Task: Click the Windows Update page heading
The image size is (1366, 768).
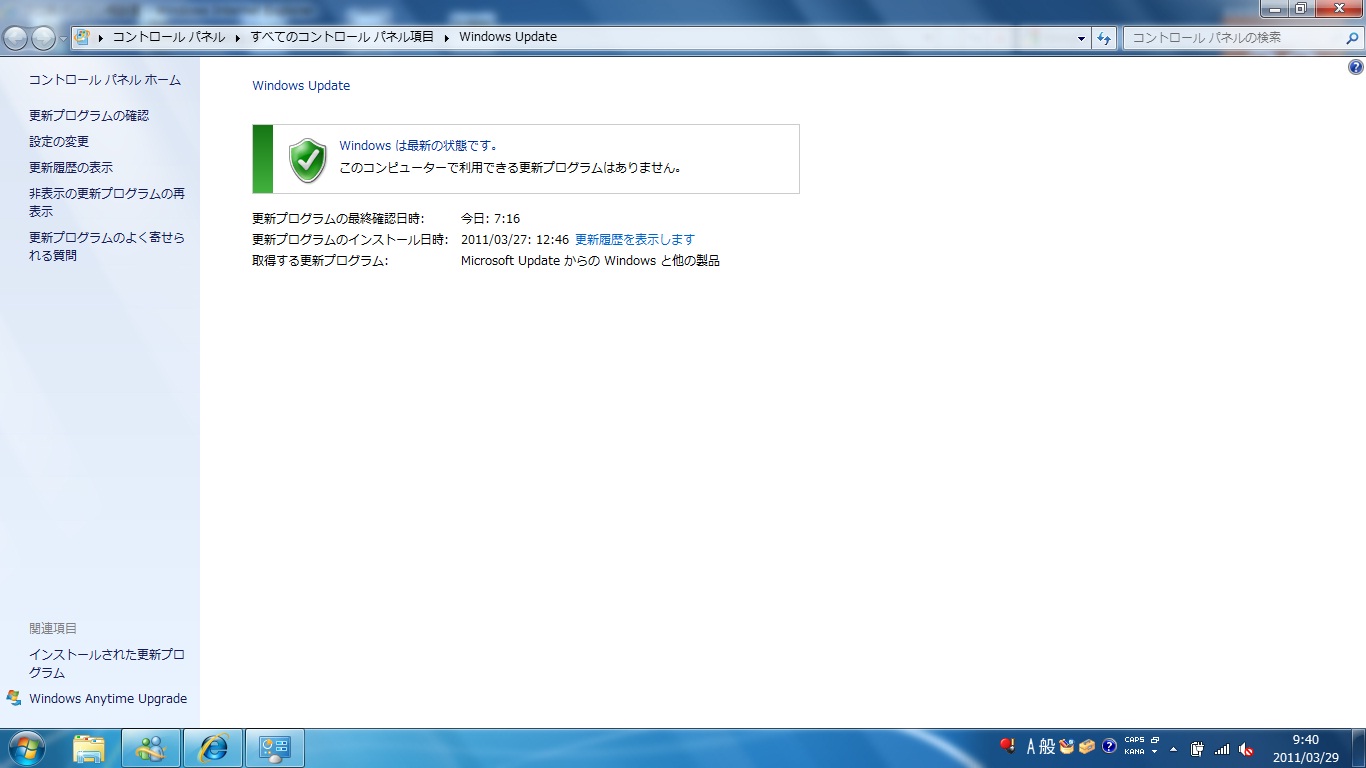Action: [x=301, y=86]
